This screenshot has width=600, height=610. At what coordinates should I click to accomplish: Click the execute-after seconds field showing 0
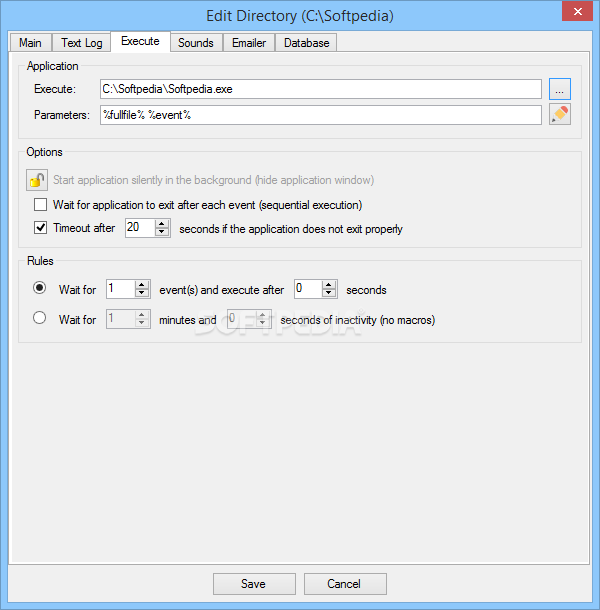pos(308,289)
